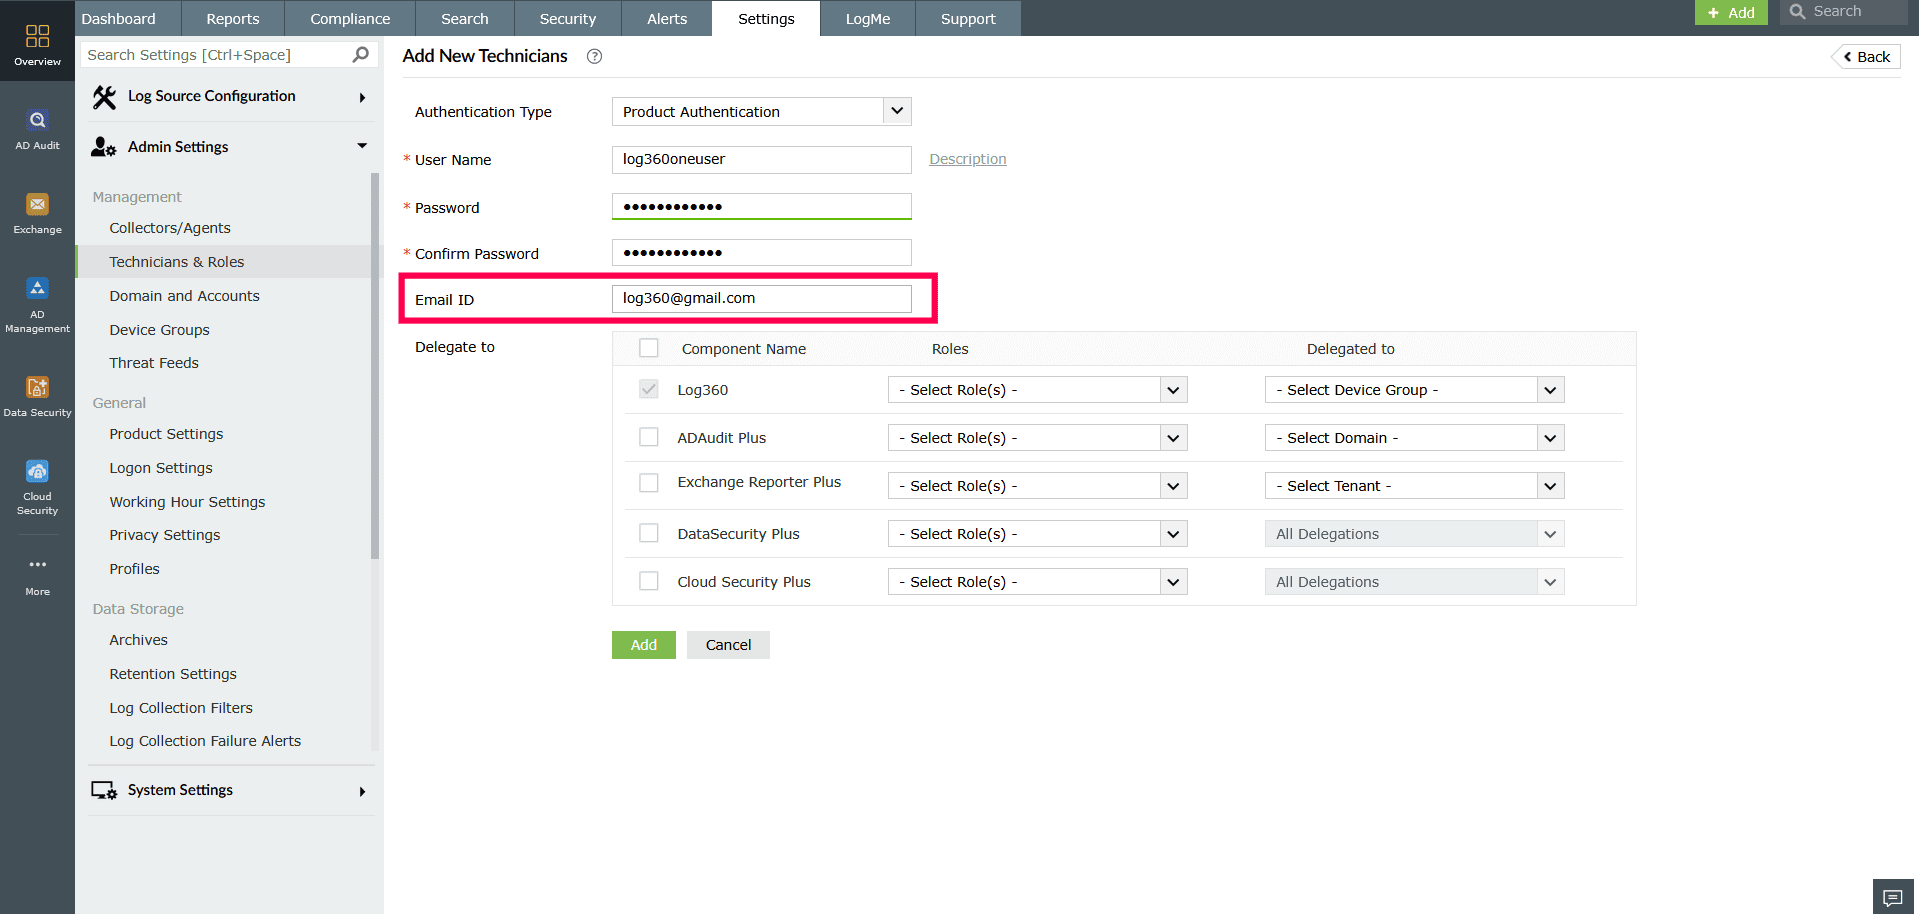
Task: Open the Select Device Group dropdown for Log360
Action: (x=1414, y=390)
